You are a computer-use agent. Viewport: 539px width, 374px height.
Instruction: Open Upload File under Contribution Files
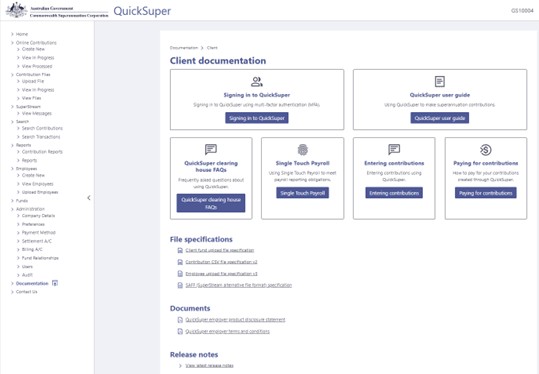pyautogui.click(x=33, y=81)
